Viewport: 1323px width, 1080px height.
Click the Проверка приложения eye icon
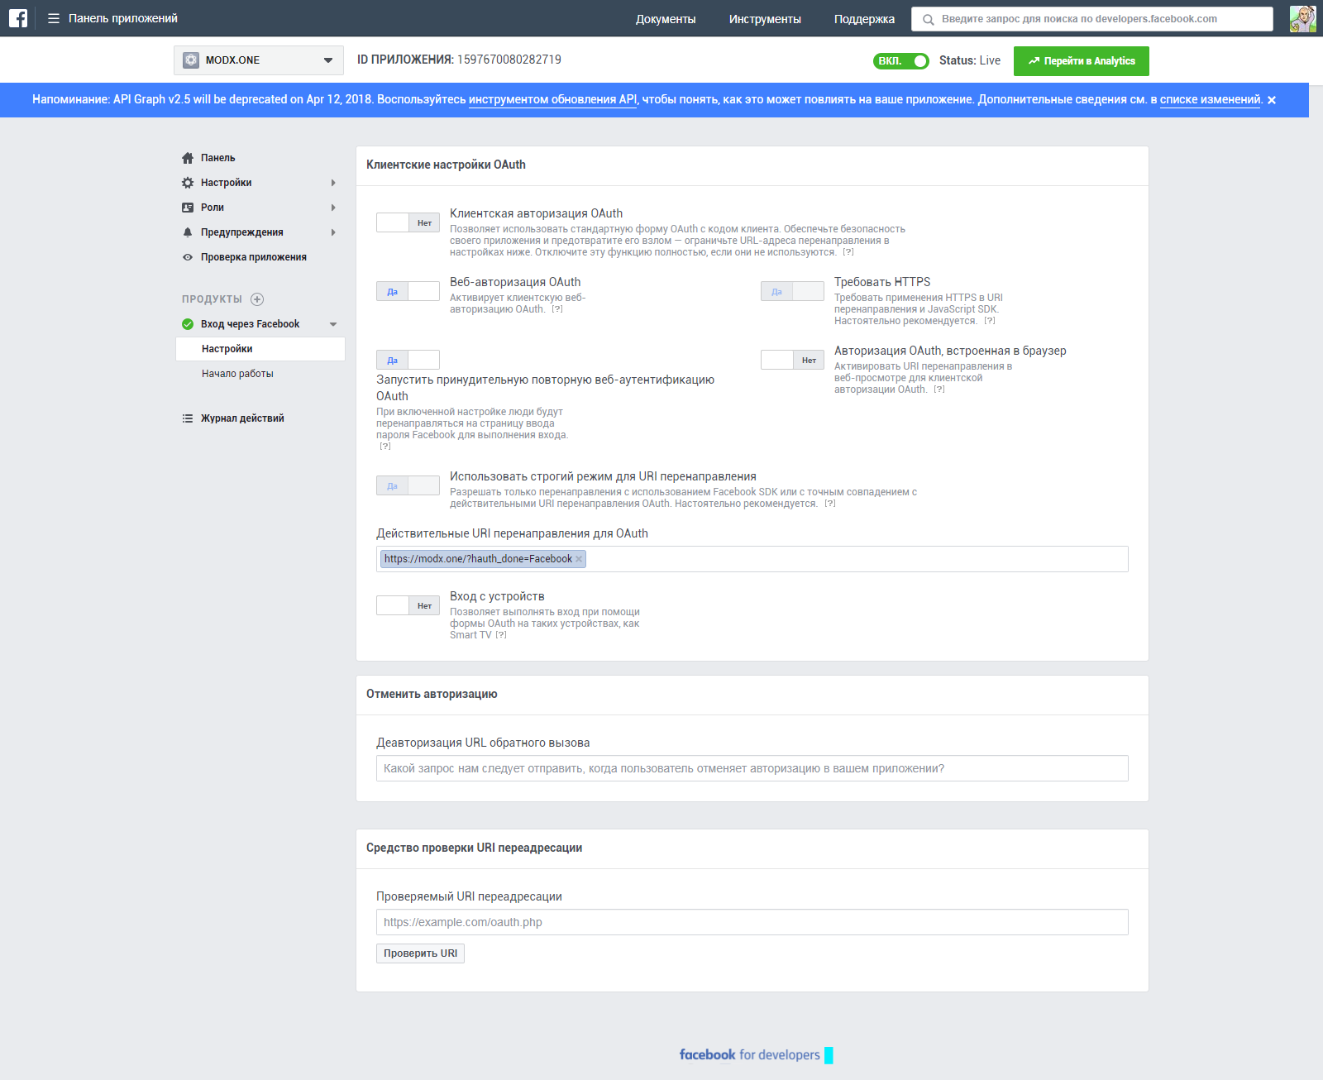[x=188, y=257]
